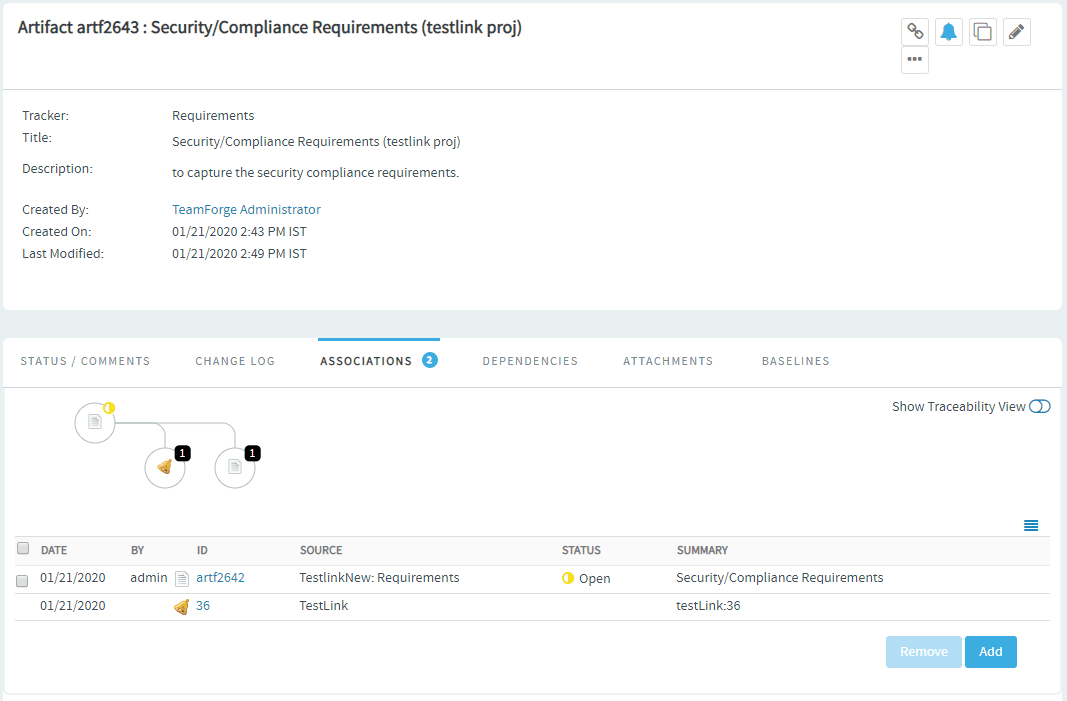The height and width of the screenshot is (701, 1067).
Task: Sort by the Date column header
Action: click(54, 551)
